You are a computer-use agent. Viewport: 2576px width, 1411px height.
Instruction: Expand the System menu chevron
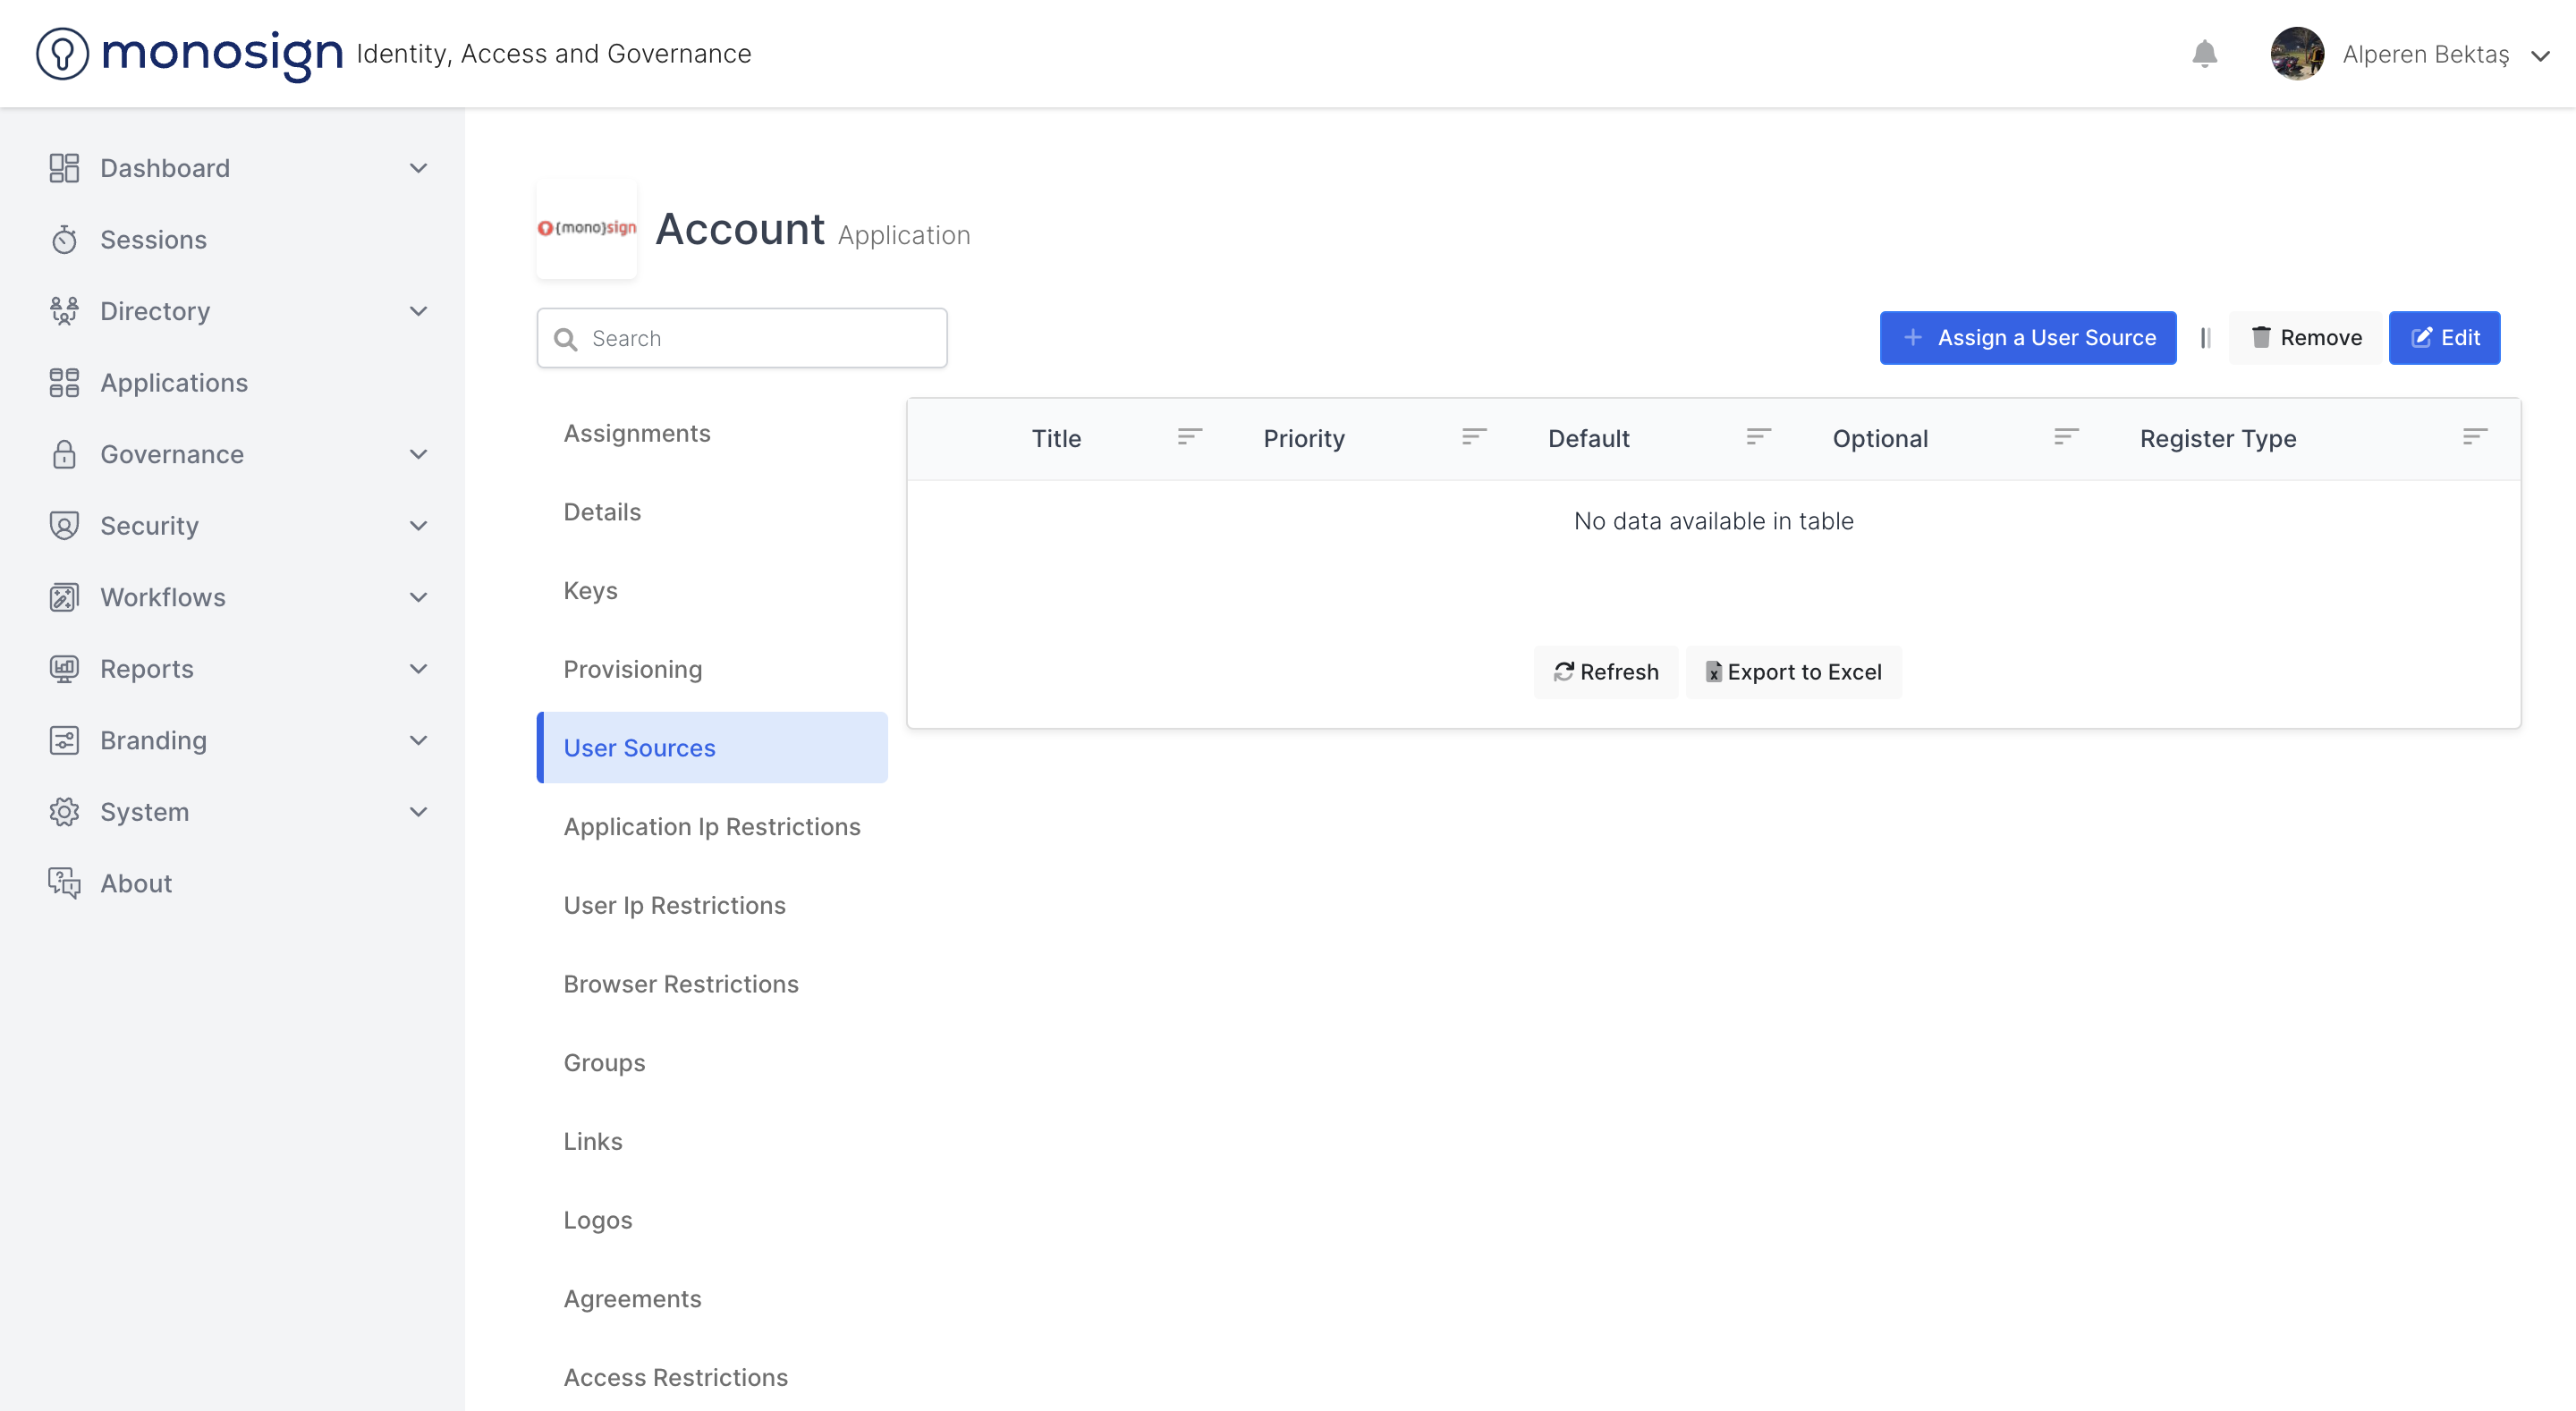(419, 812)
